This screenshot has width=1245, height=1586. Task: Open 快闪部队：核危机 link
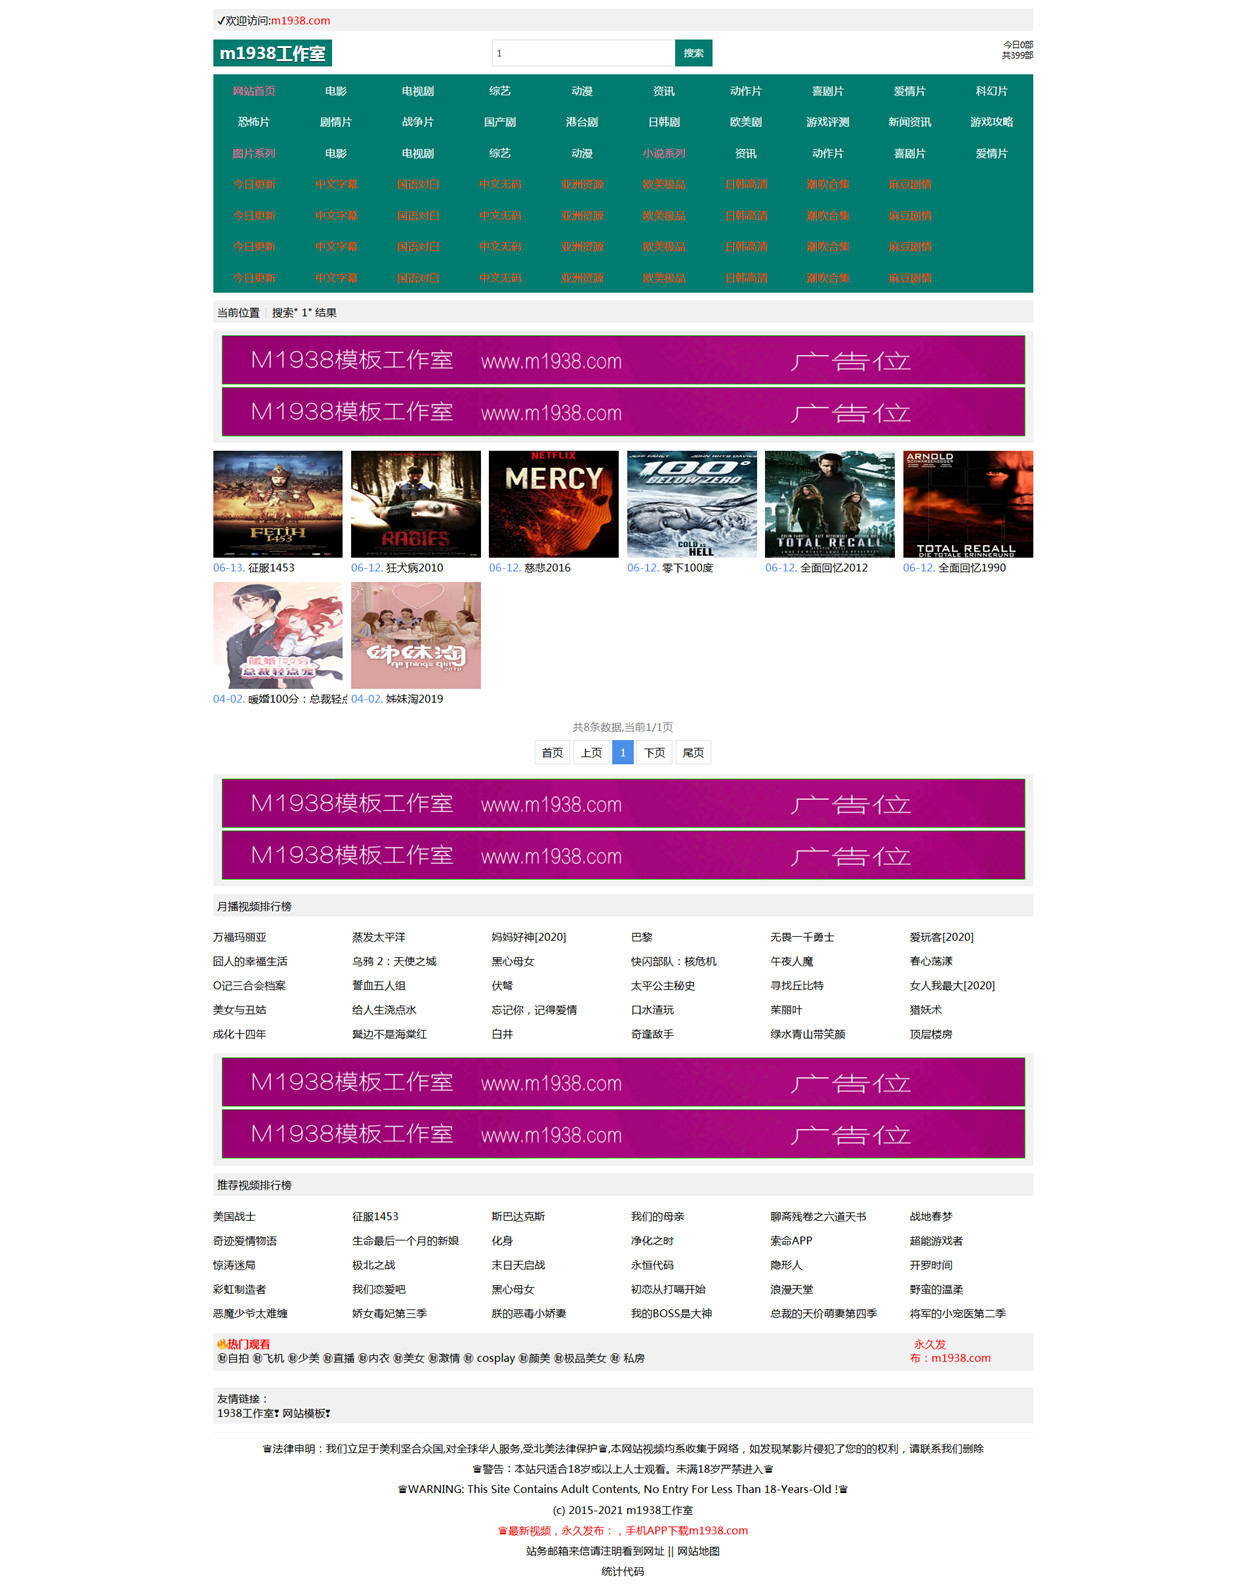coord(674,961)
